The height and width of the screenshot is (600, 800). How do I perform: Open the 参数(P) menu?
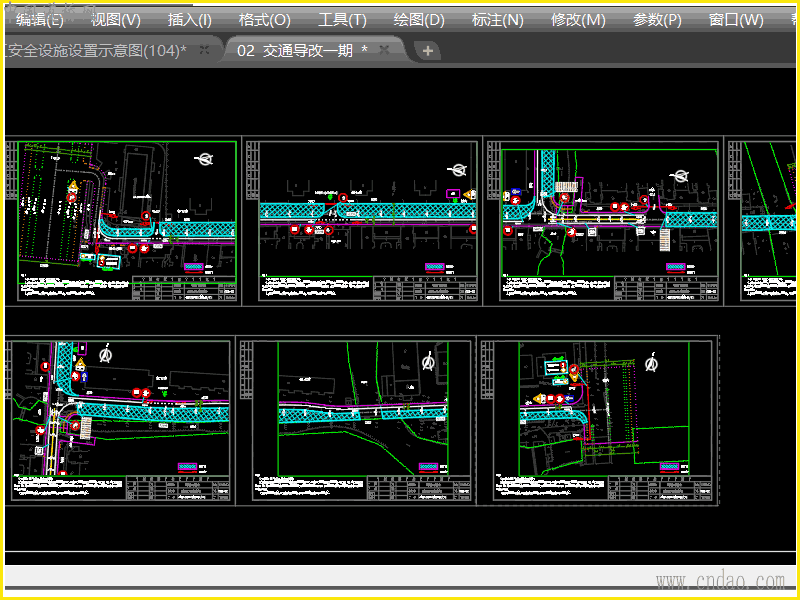(x=657, y=20)
